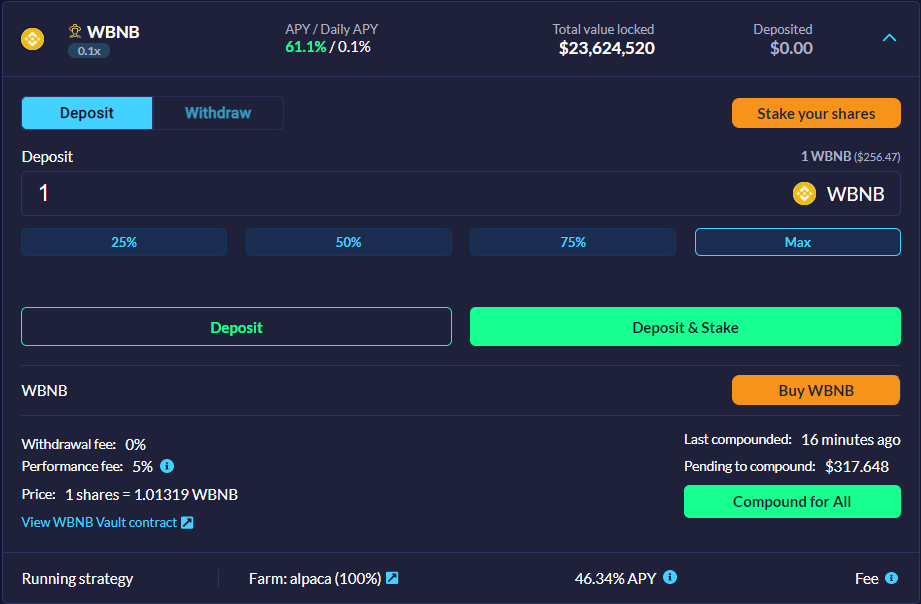Open external link icon next to Vault contract
The height and width of the screenshot is (604, 921).
[x=187, y=522]
